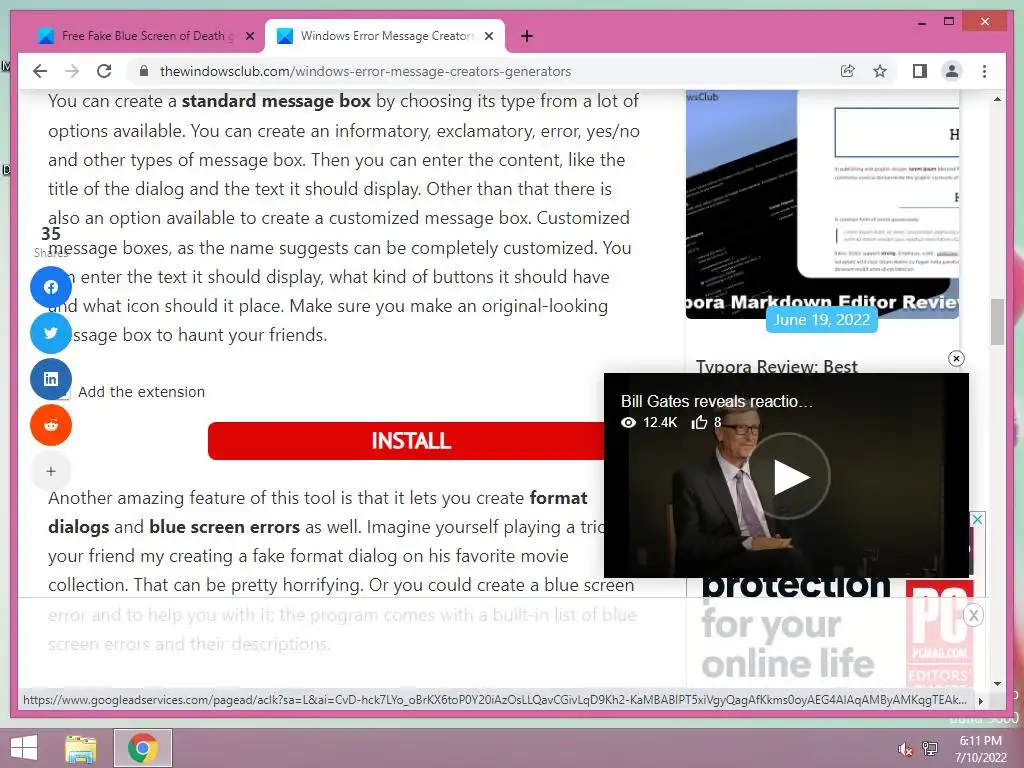Open the taskbar clock showing 6:11 PM
1024x768 pixels.
981,749
